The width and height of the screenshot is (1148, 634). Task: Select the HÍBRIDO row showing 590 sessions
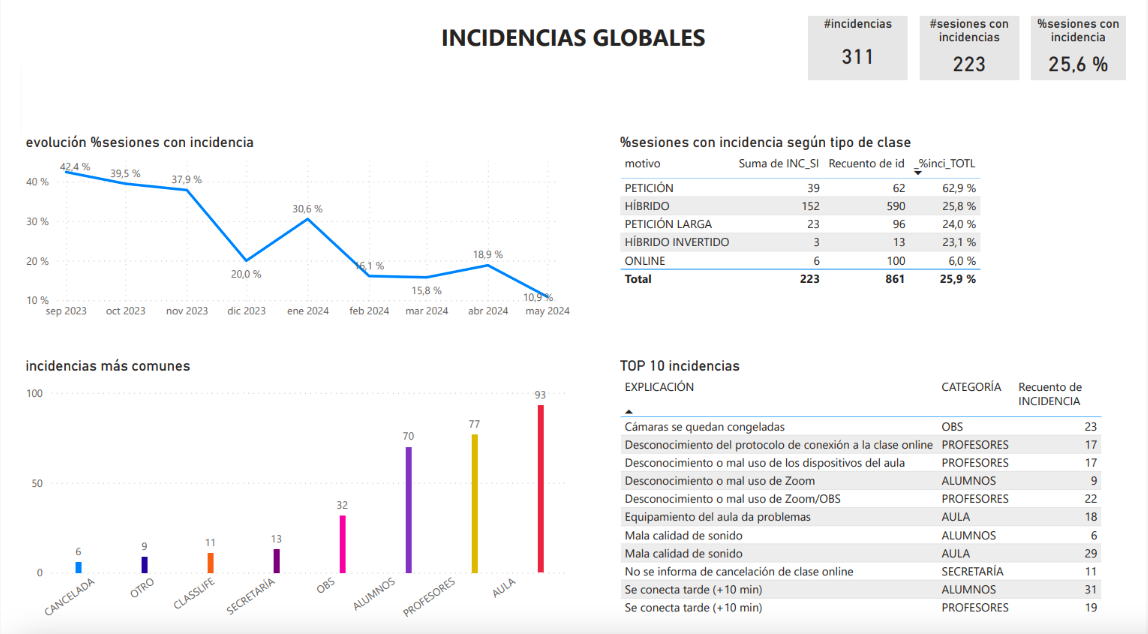tap(700, 205)
